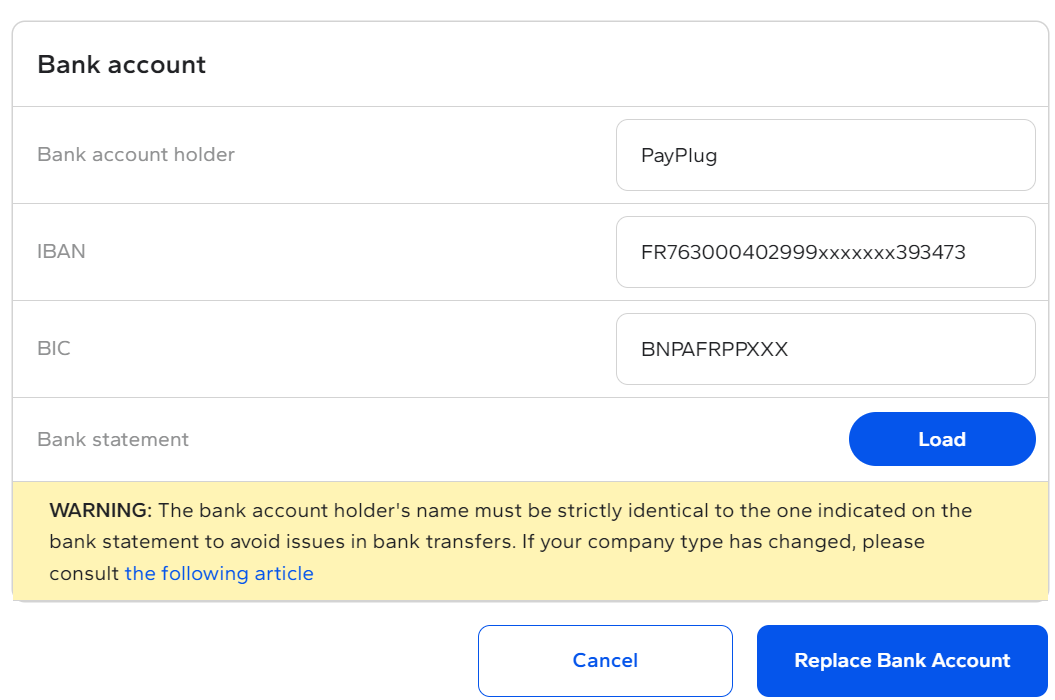Screen dimensions: 1055x700
Task: Click the white Bank account header bar
Action: [530, 65]
